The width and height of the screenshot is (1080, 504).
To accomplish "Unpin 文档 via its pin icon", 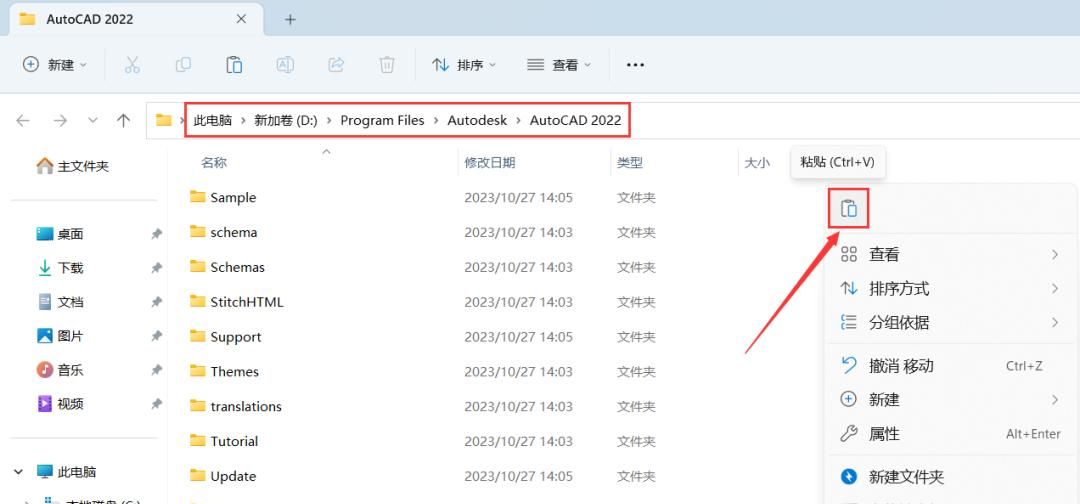I will click(x=156, y=302).
